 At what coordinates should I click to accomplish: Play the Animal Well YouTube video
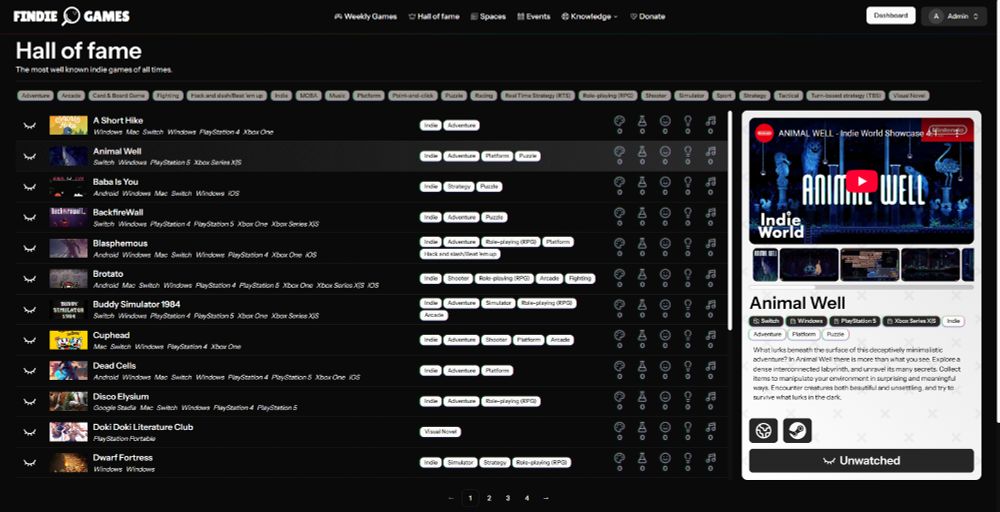[x=862, y=180]
